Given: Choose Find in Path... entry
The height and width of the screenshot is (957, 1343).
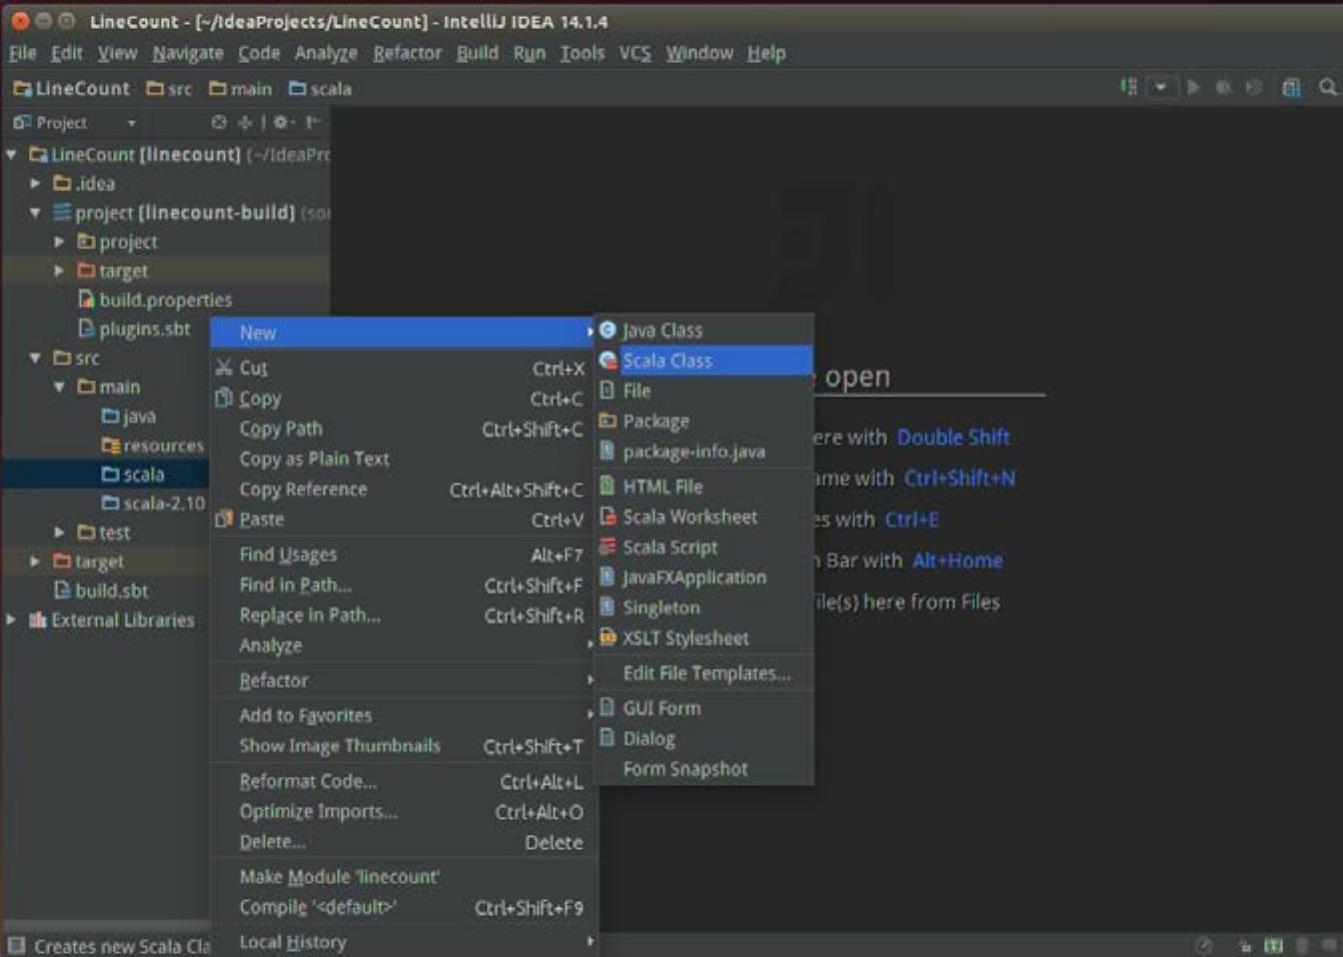Looking at the screenshot, I should (403, 585).
